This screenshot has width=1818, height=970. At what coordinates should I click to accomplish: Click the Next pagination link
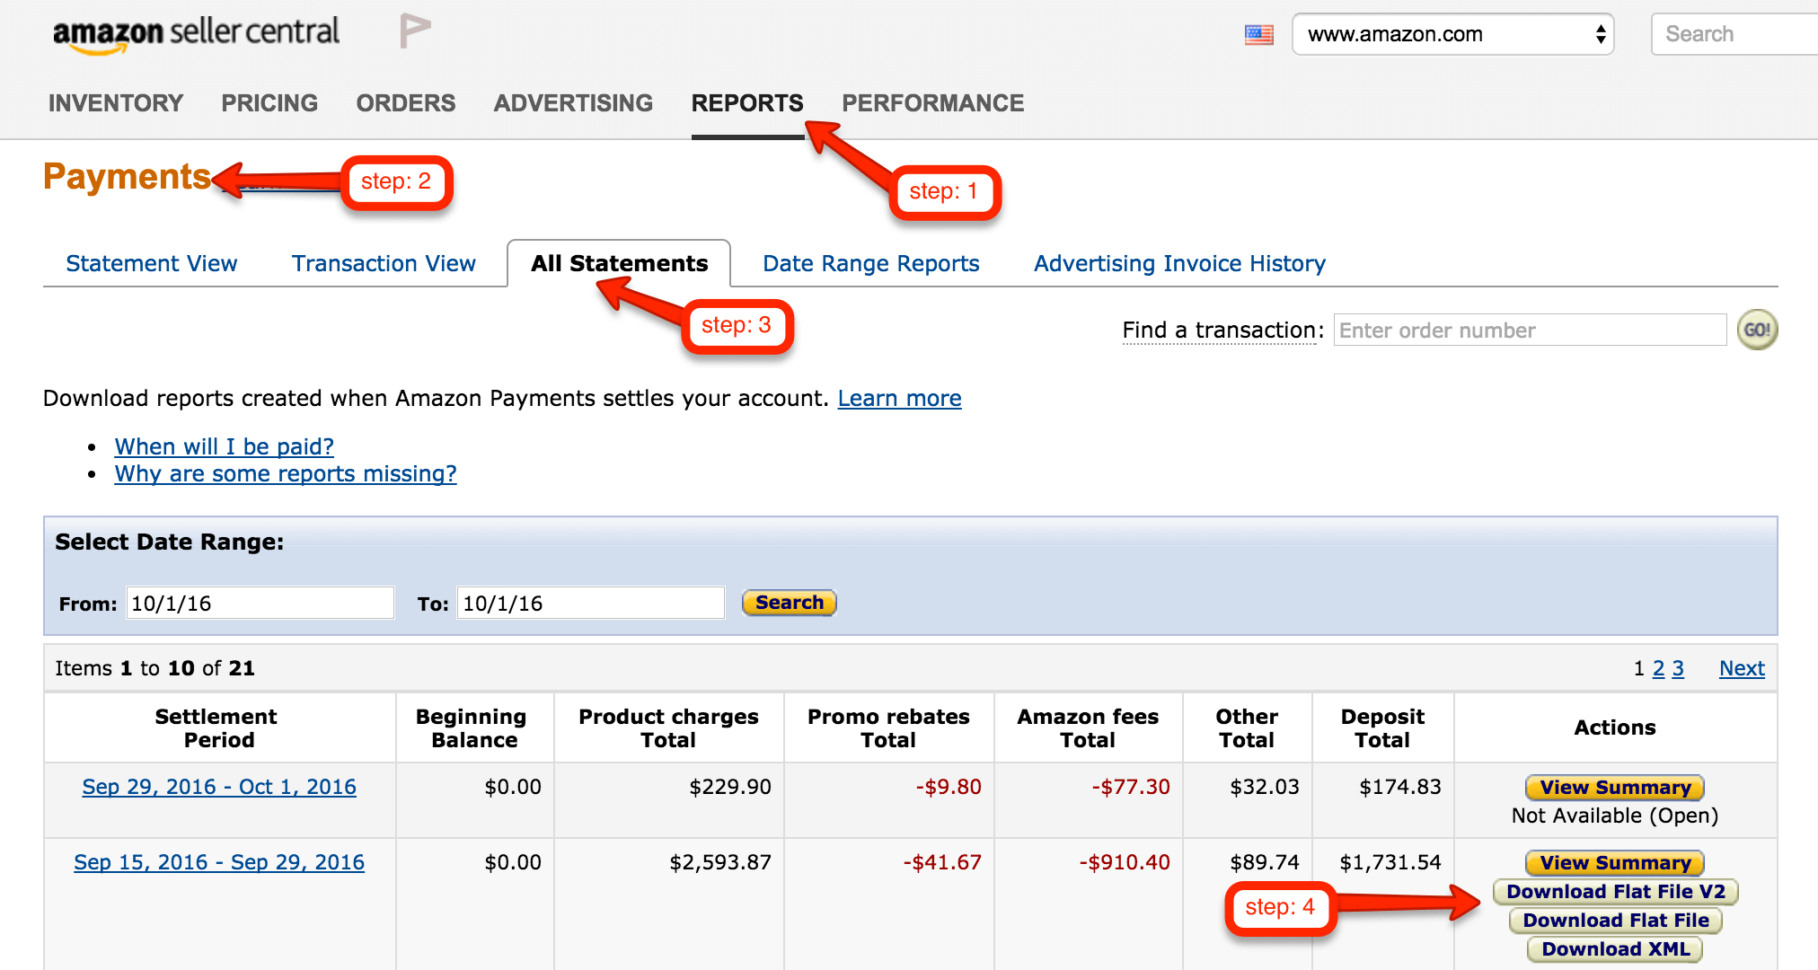[x=1741, y=667]
